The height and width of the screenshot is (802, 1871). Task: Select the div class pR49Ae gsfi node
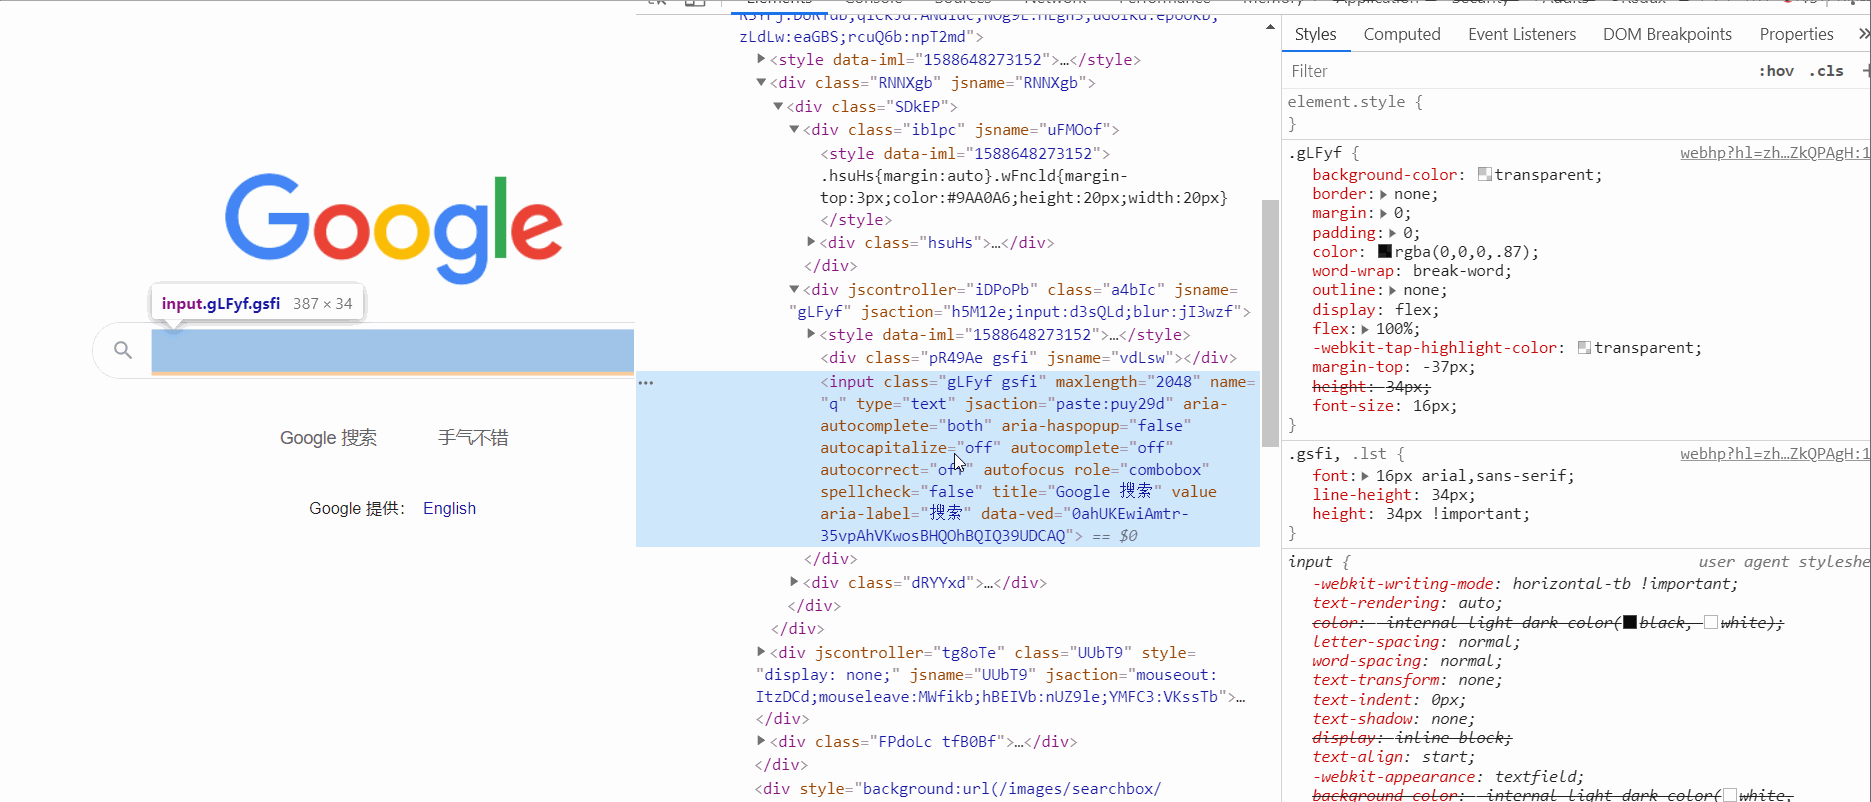[x=1029, y=358]
